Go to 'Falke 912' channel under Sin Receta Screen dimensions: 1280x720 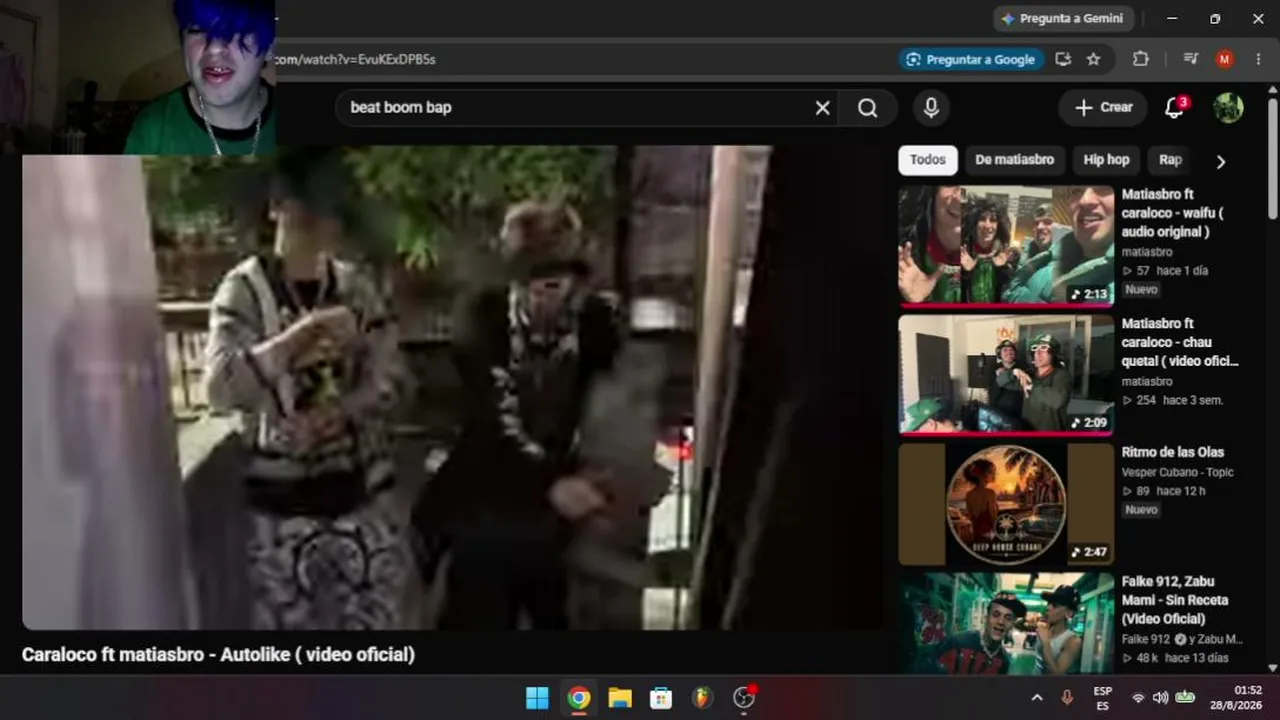point(1145,639)
